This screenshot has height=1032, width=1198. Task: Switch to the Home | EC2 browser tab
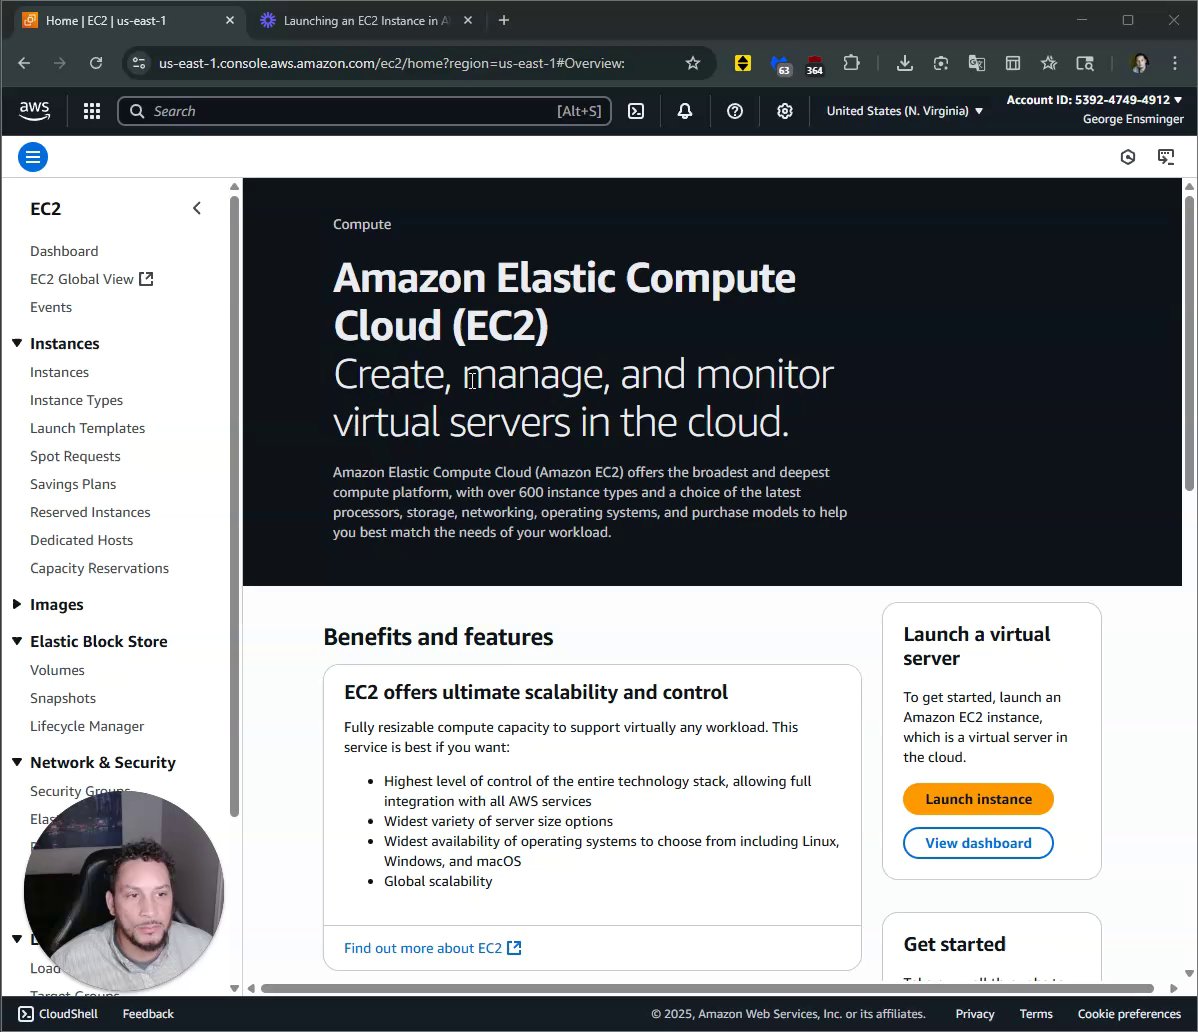pyautogui.click(x=128, y=21)
